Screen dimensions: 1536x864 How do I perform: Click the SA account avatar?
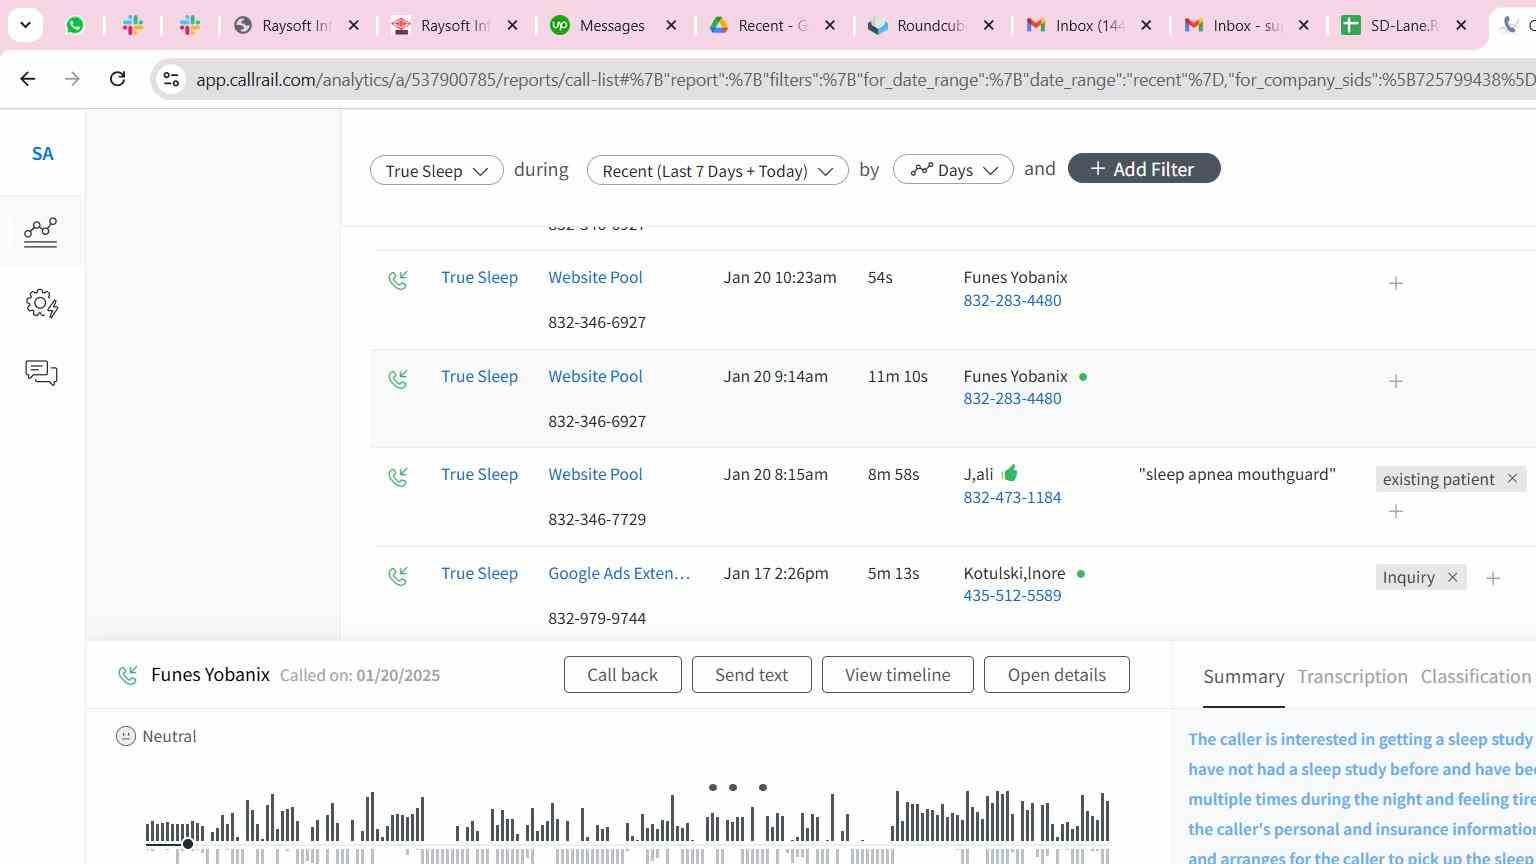(42, 153)
